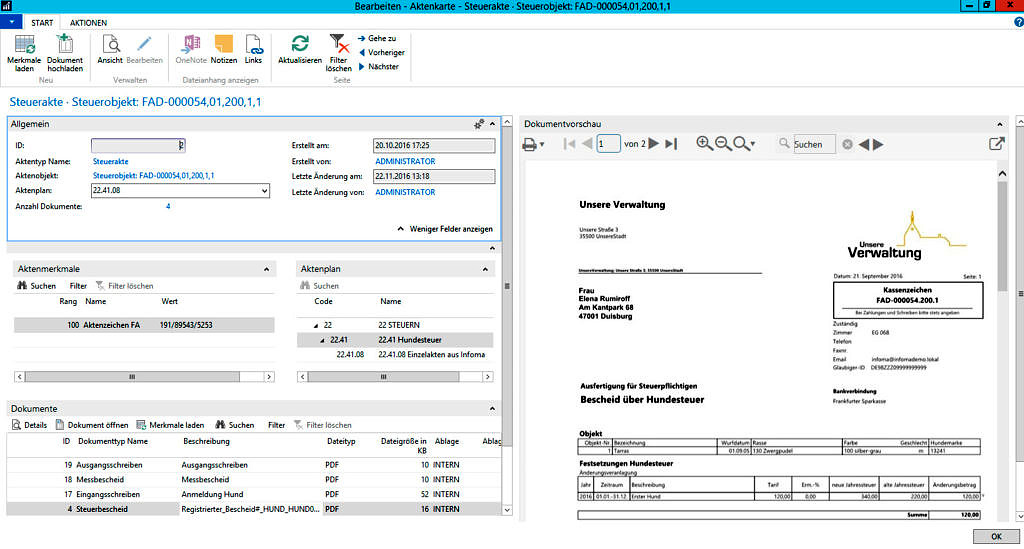Open preview in external window
Viewport: 1024px width, 549px height.
tap(996, 144)
